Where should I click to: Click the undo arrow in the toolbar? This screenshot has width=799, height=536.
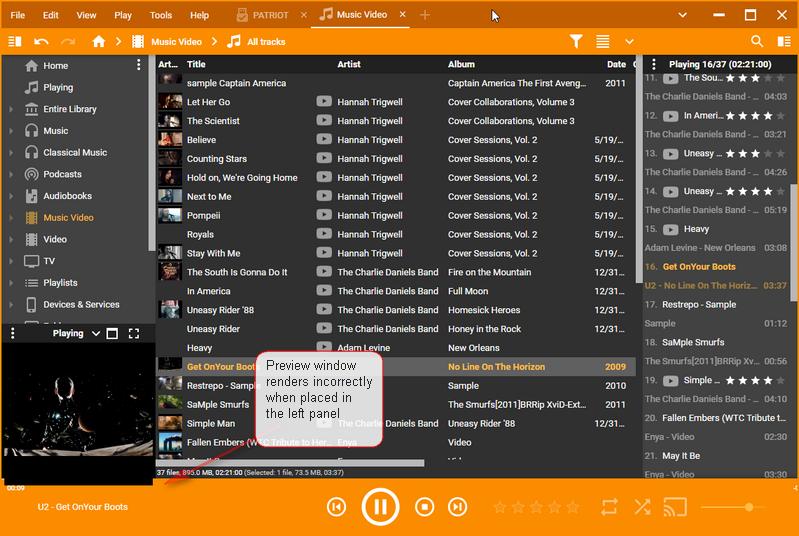pos(41,42)
